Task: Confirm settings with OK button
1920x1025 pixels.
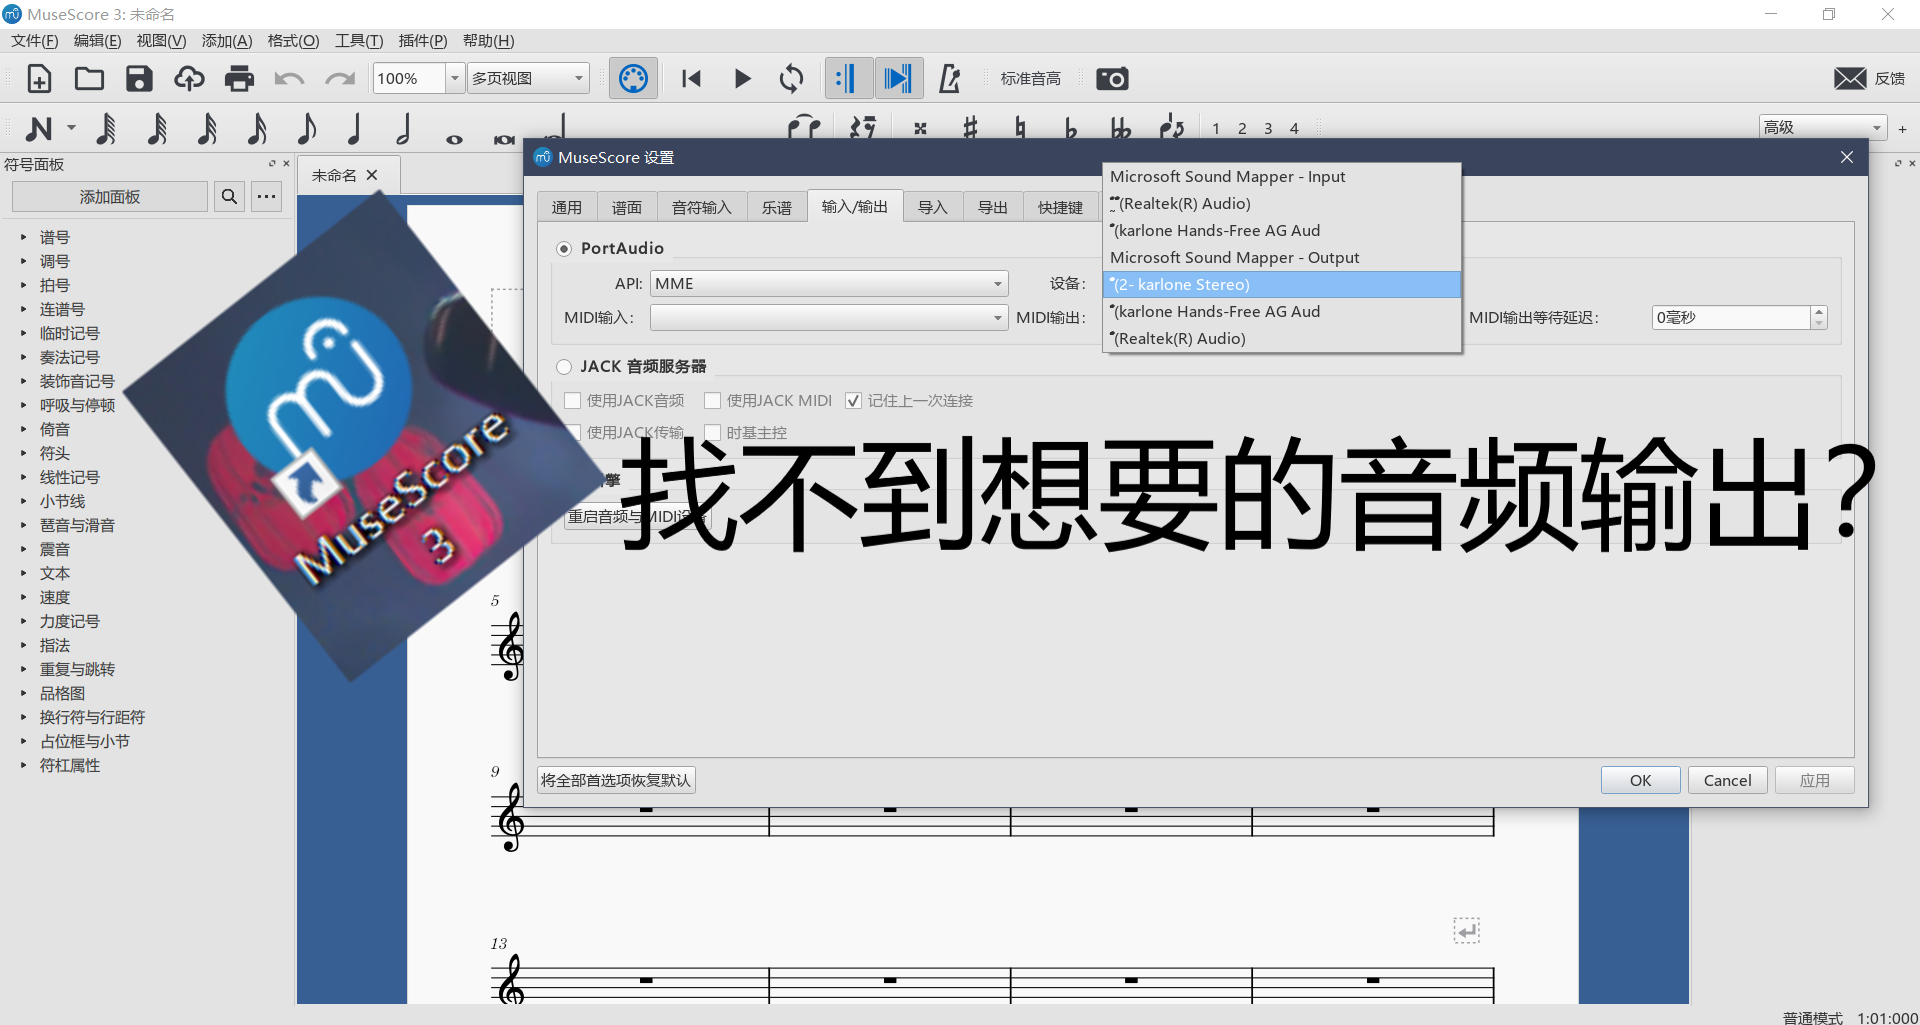Action: coord(1640,780)
